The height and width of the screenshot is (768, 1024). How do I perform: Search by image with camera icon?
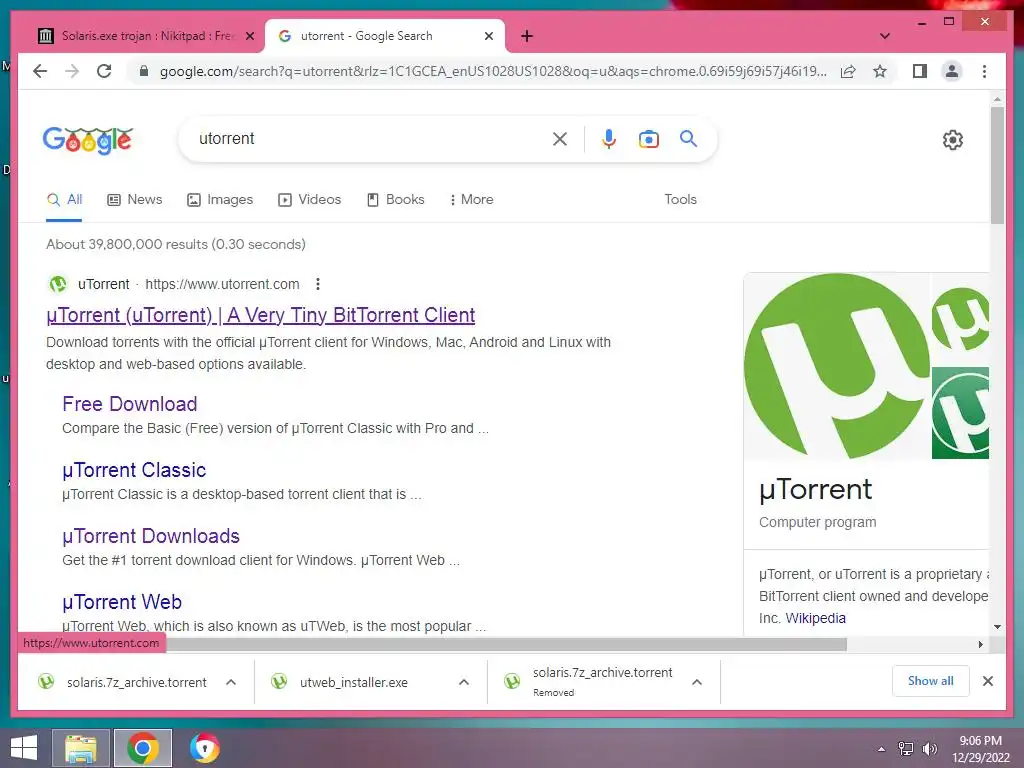(x=648, y=139)
